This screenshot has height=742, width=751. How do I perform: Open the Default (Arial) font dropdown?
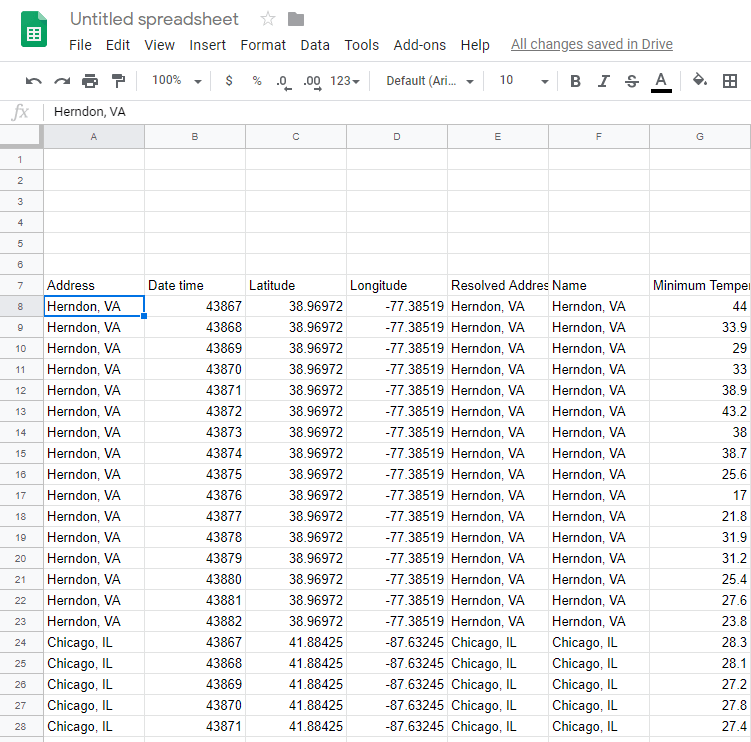click(x=430, y=81)
